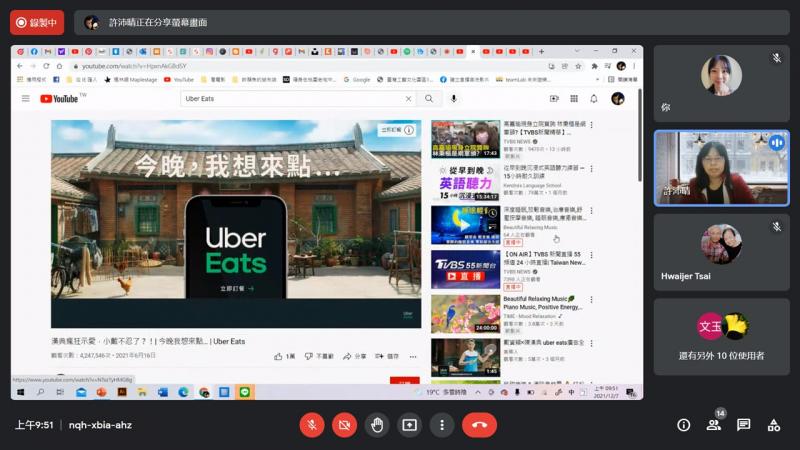The image size is (800, 450).
Task: Open the browser tab search chevron
Action: pyautogui.click(x=577, y=51)
